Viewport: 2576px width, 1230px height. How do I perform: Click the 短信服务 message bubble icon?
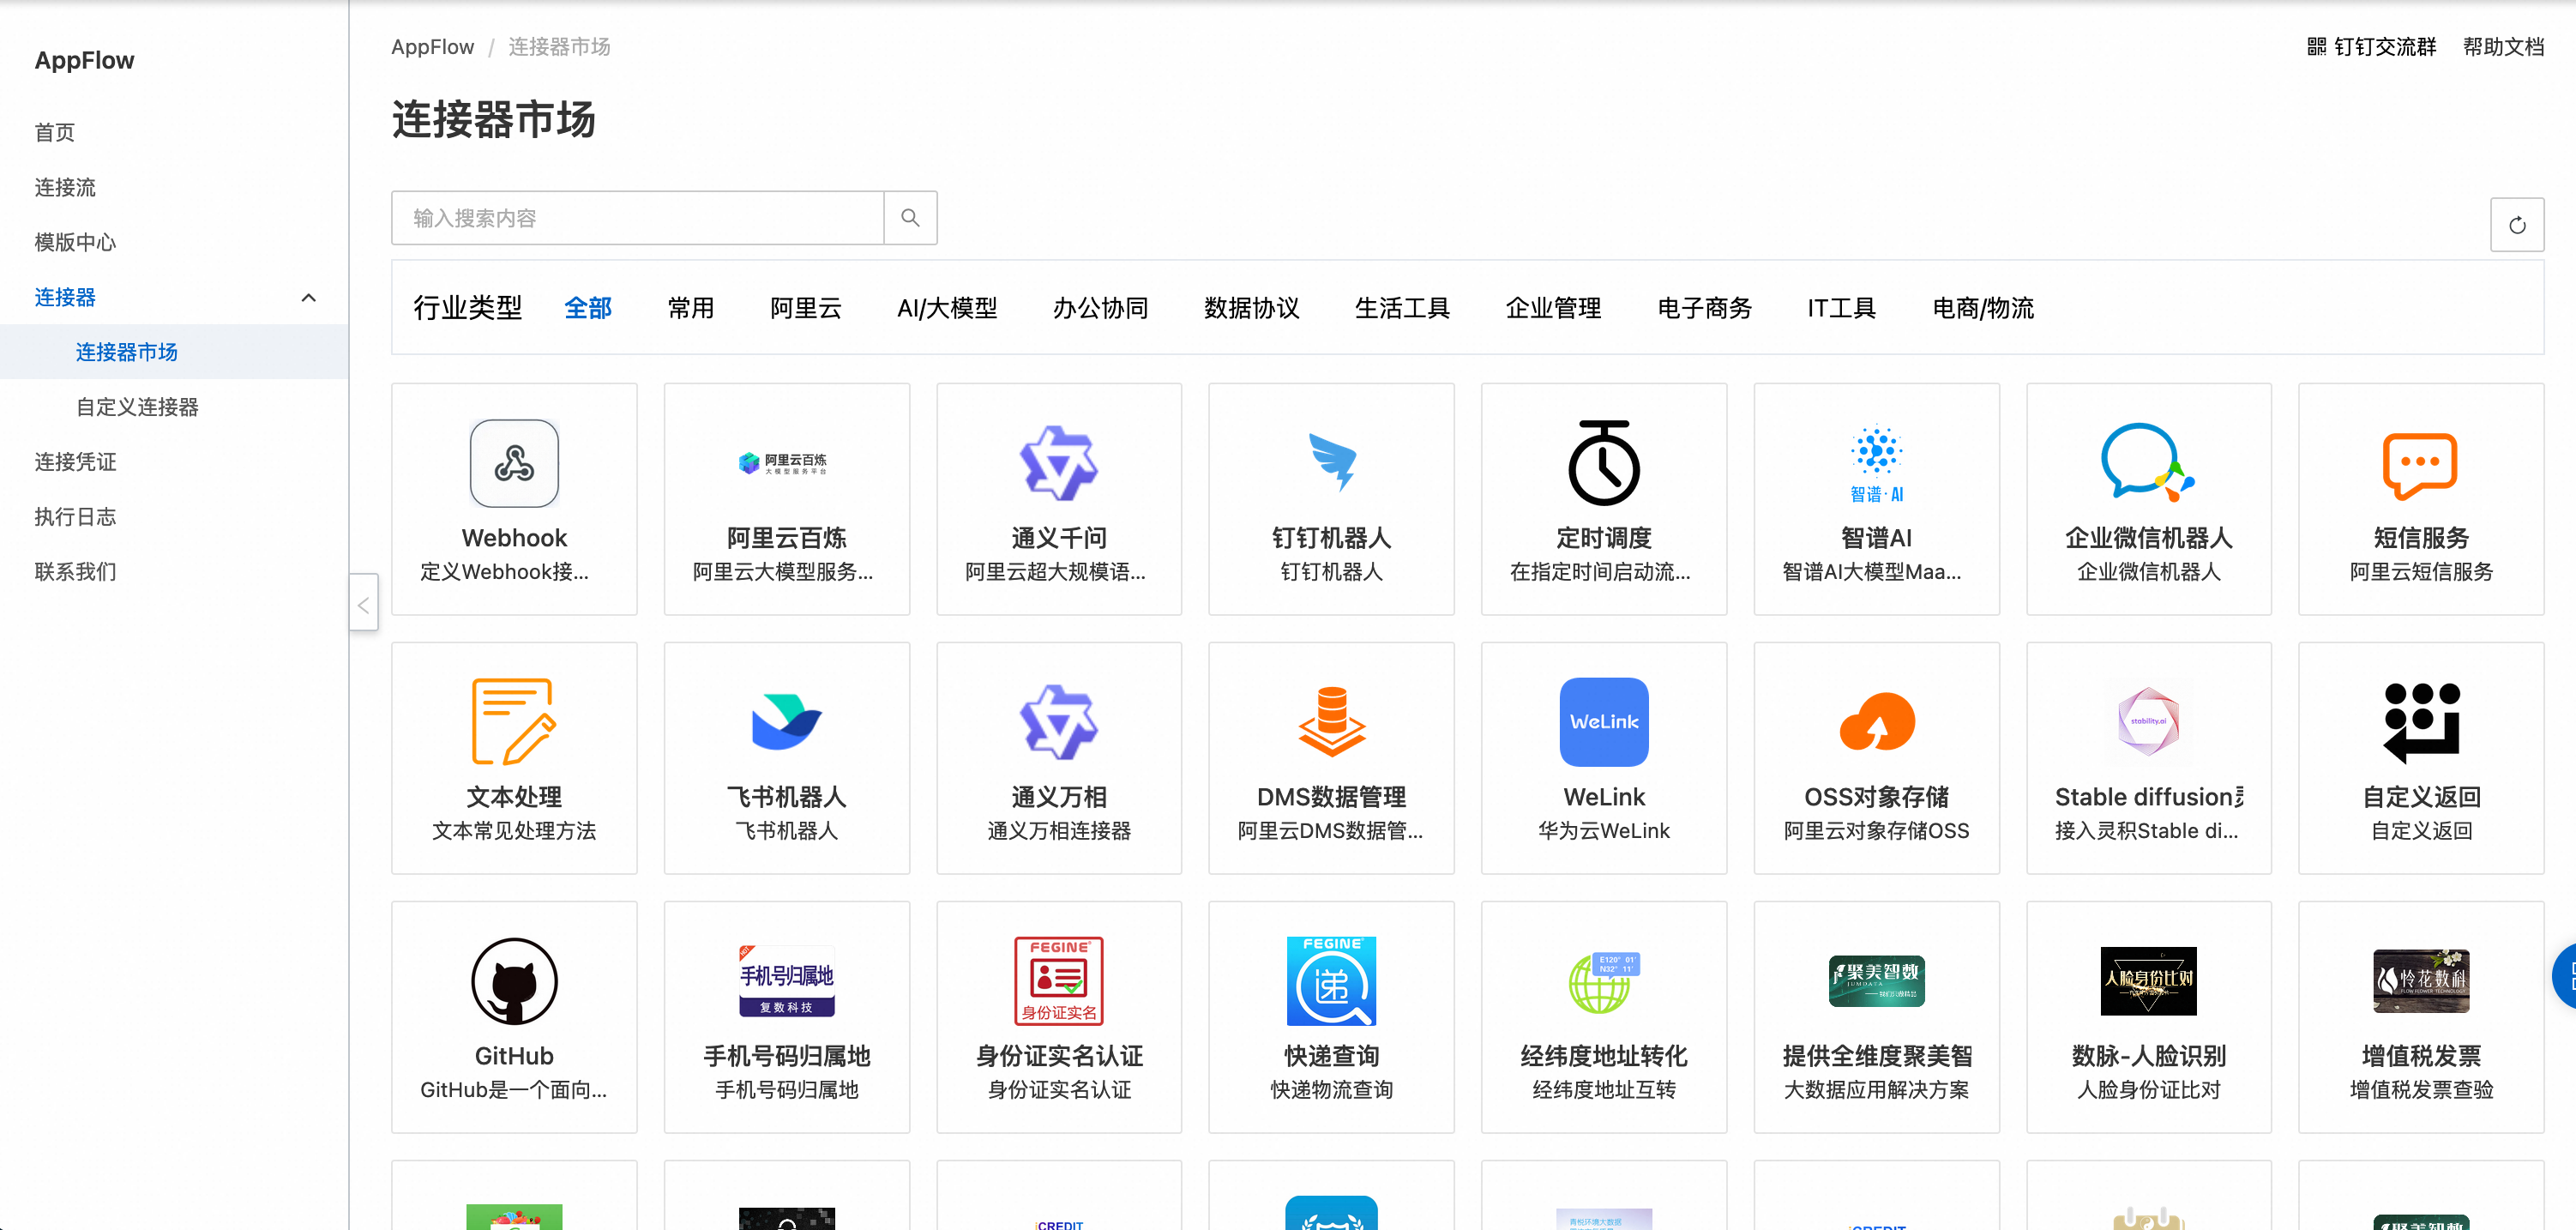(x=2420, y=463)
